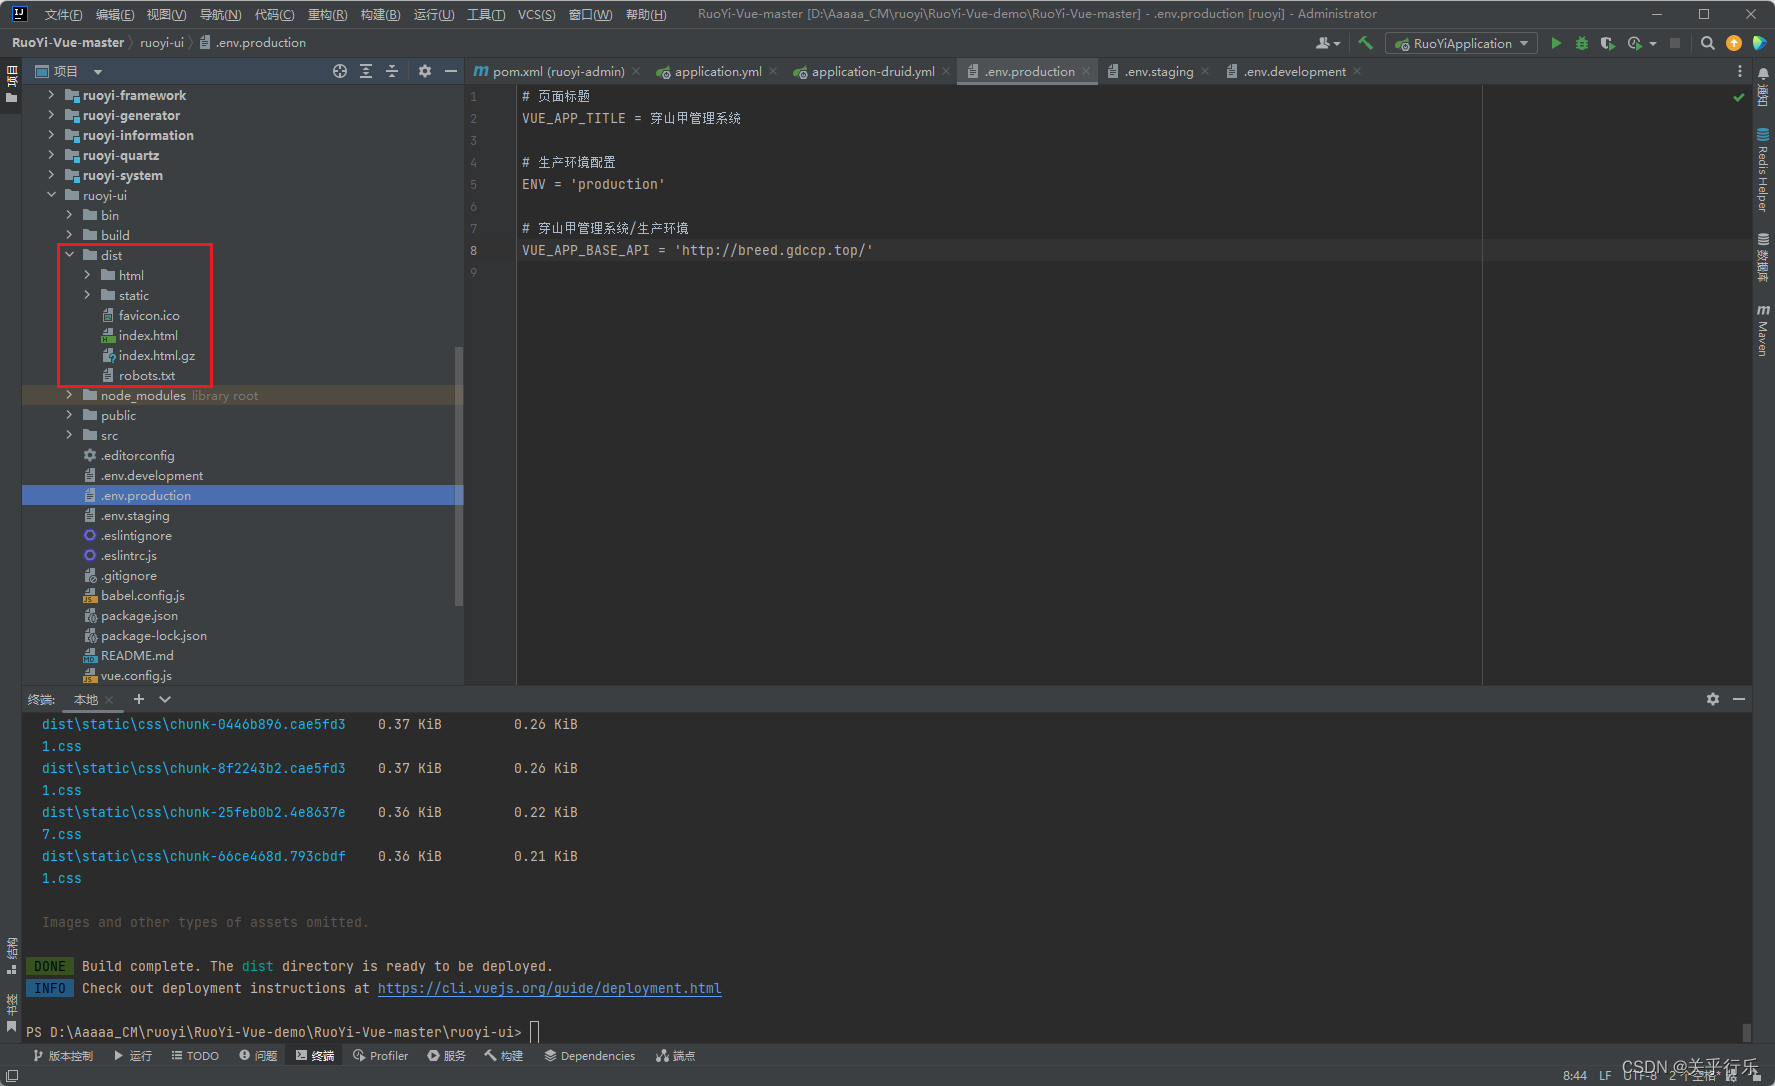Screen dimensions: 1775x1086
Task: Toggle tool window bars icon bottom-left
Action: (12, 1076)
